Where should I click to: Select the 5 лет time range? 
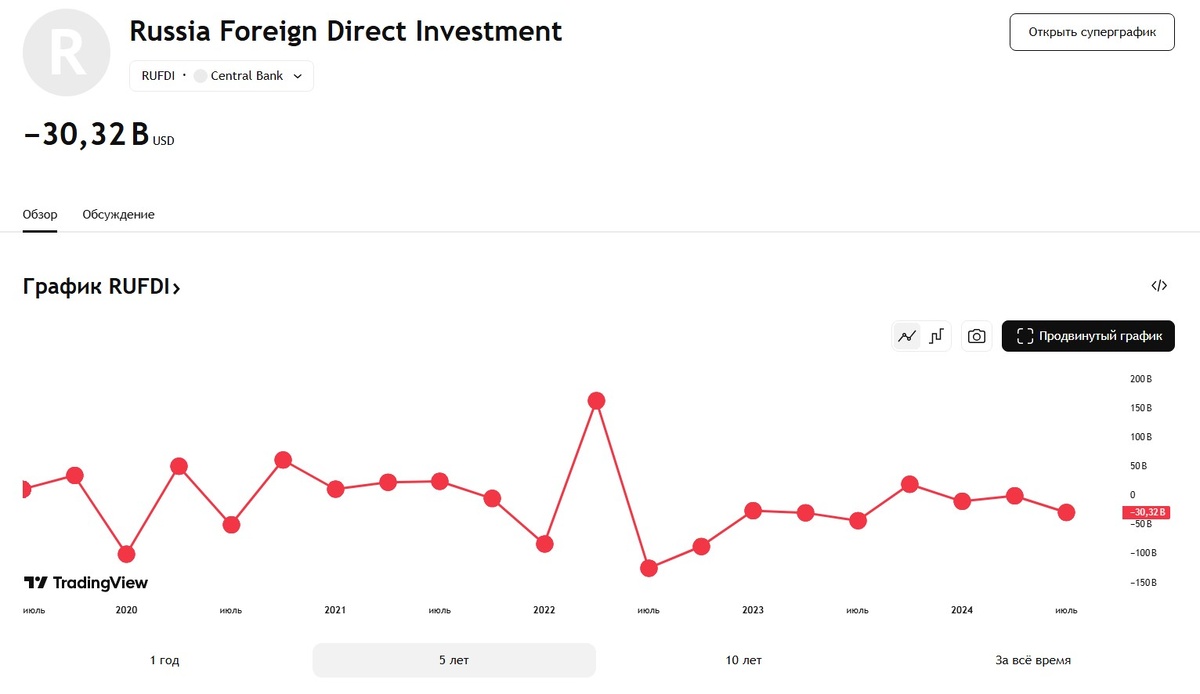tap(454, 660)
